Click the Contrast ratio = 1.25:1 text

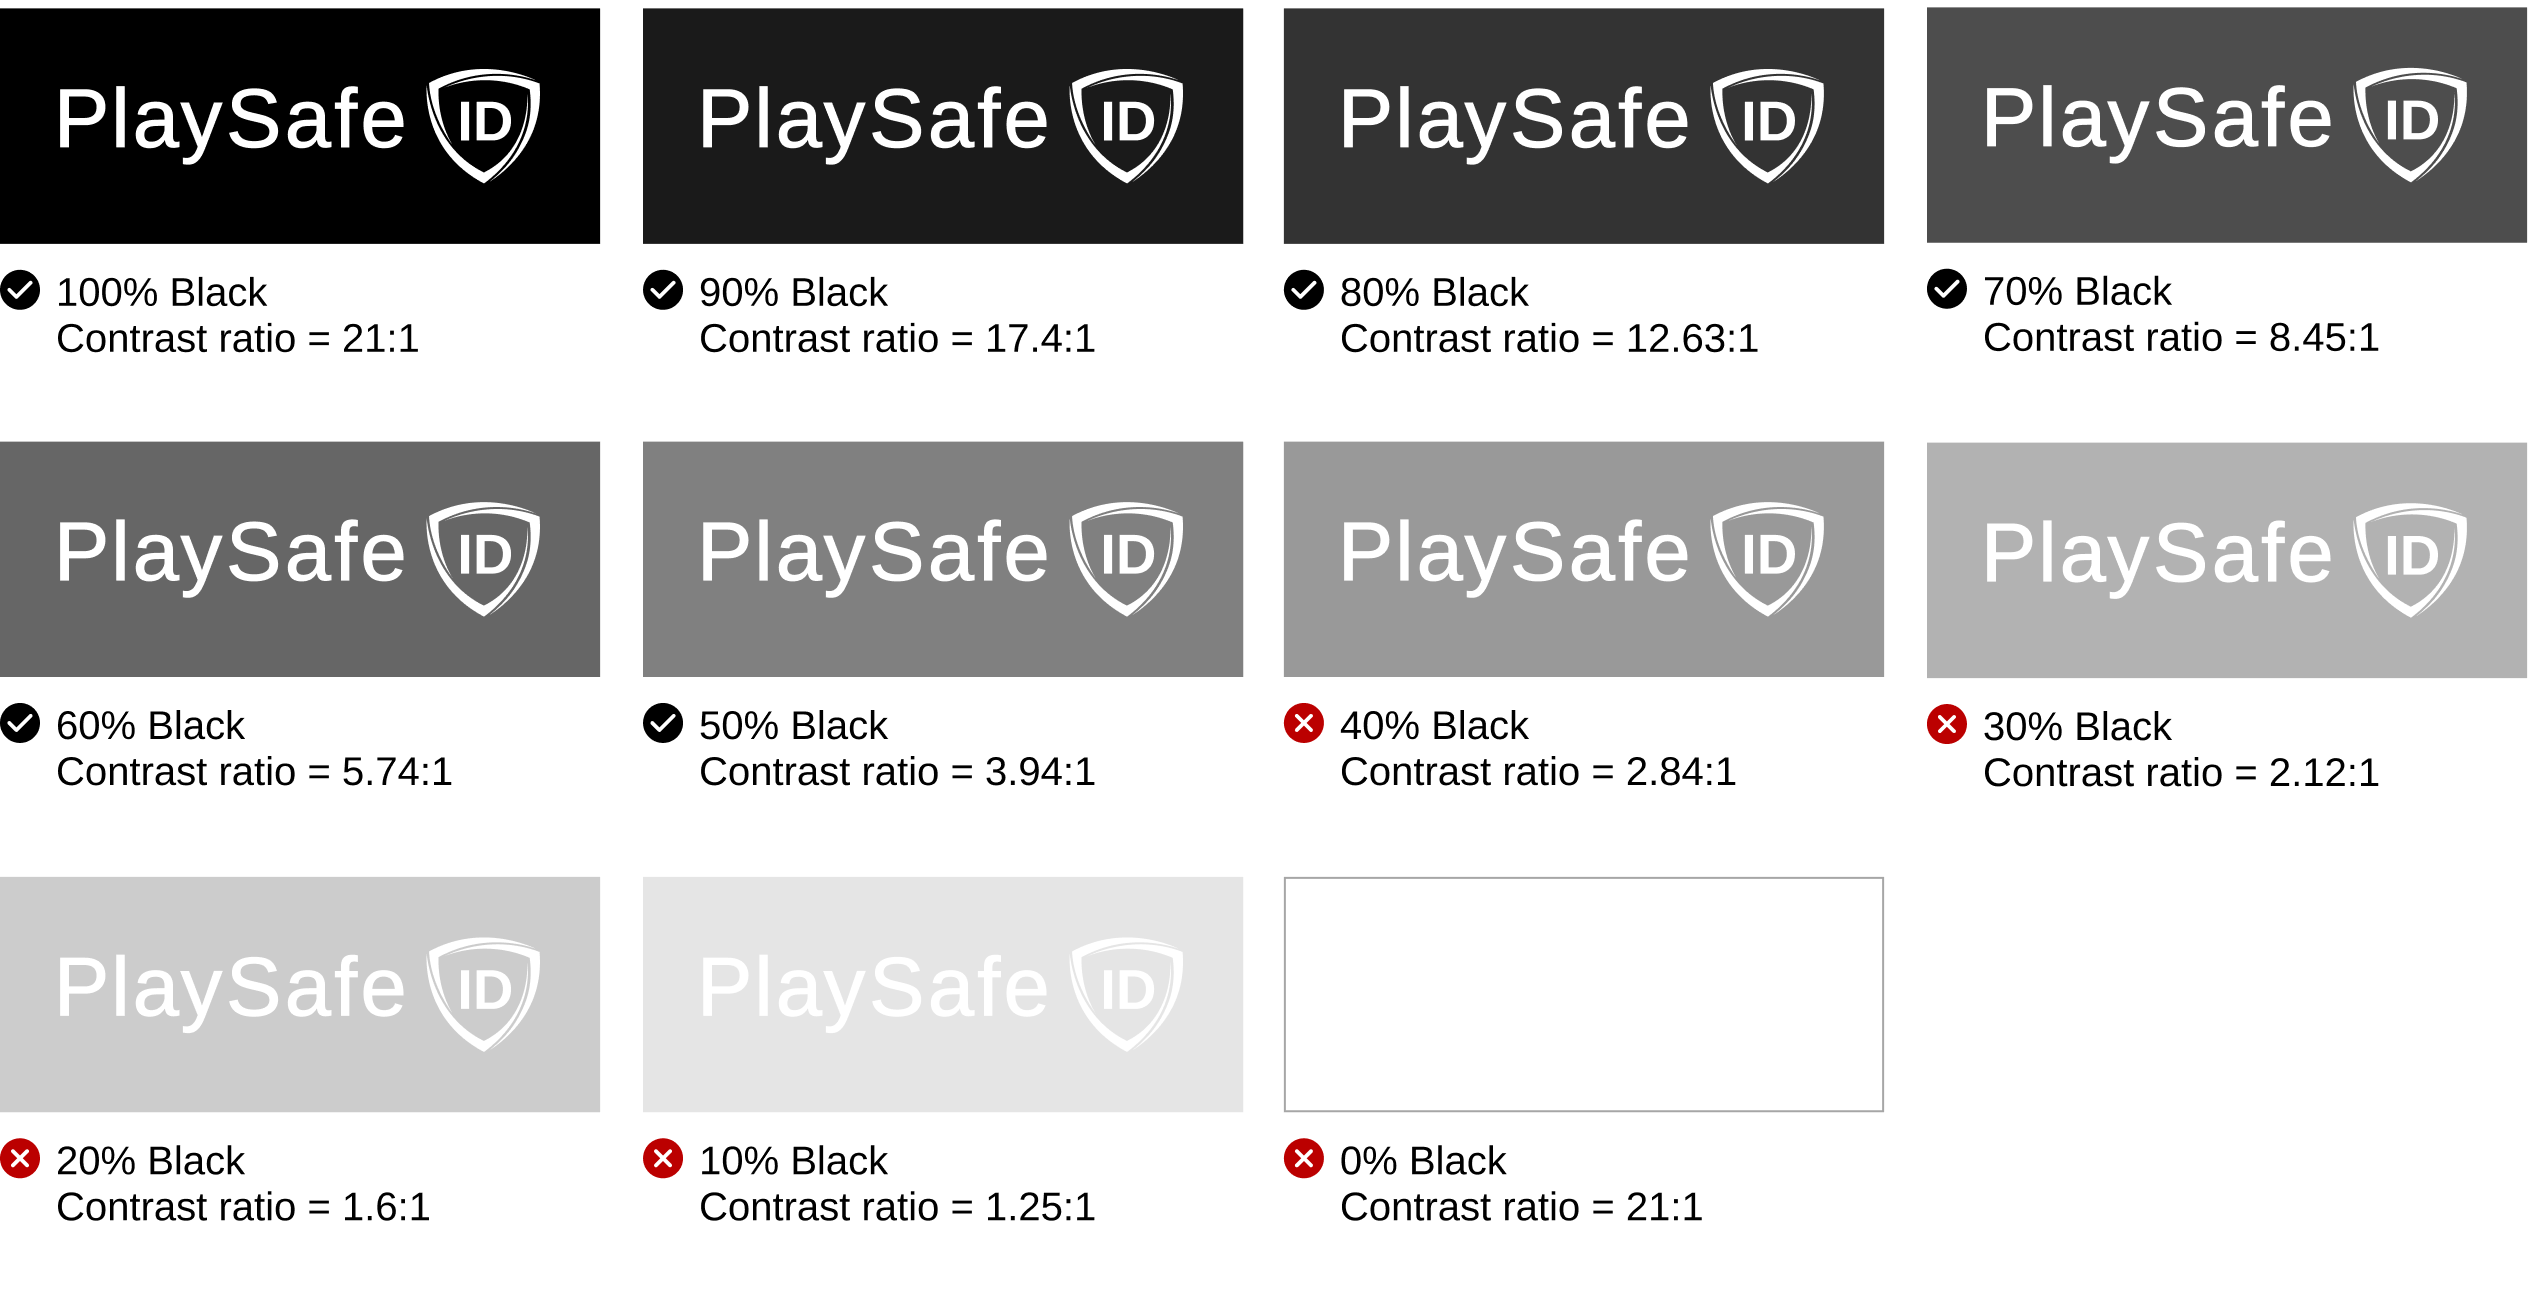[897, 1208]
